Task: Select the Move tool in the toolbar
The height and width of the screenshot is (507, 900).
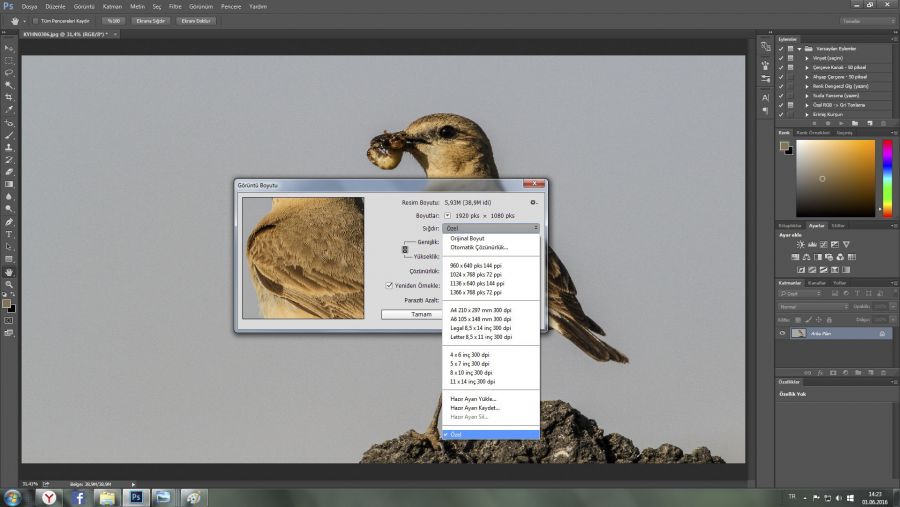Action: 9,48
